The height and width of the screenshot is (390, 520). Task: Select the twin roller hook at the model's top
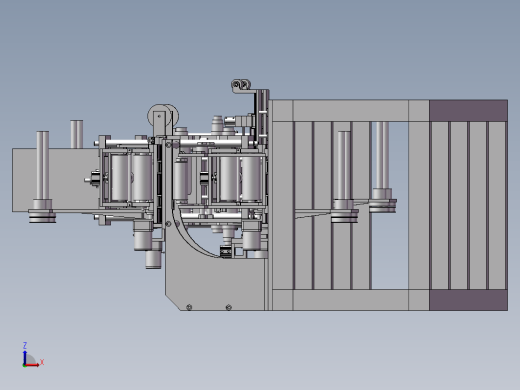click(241, 86)
